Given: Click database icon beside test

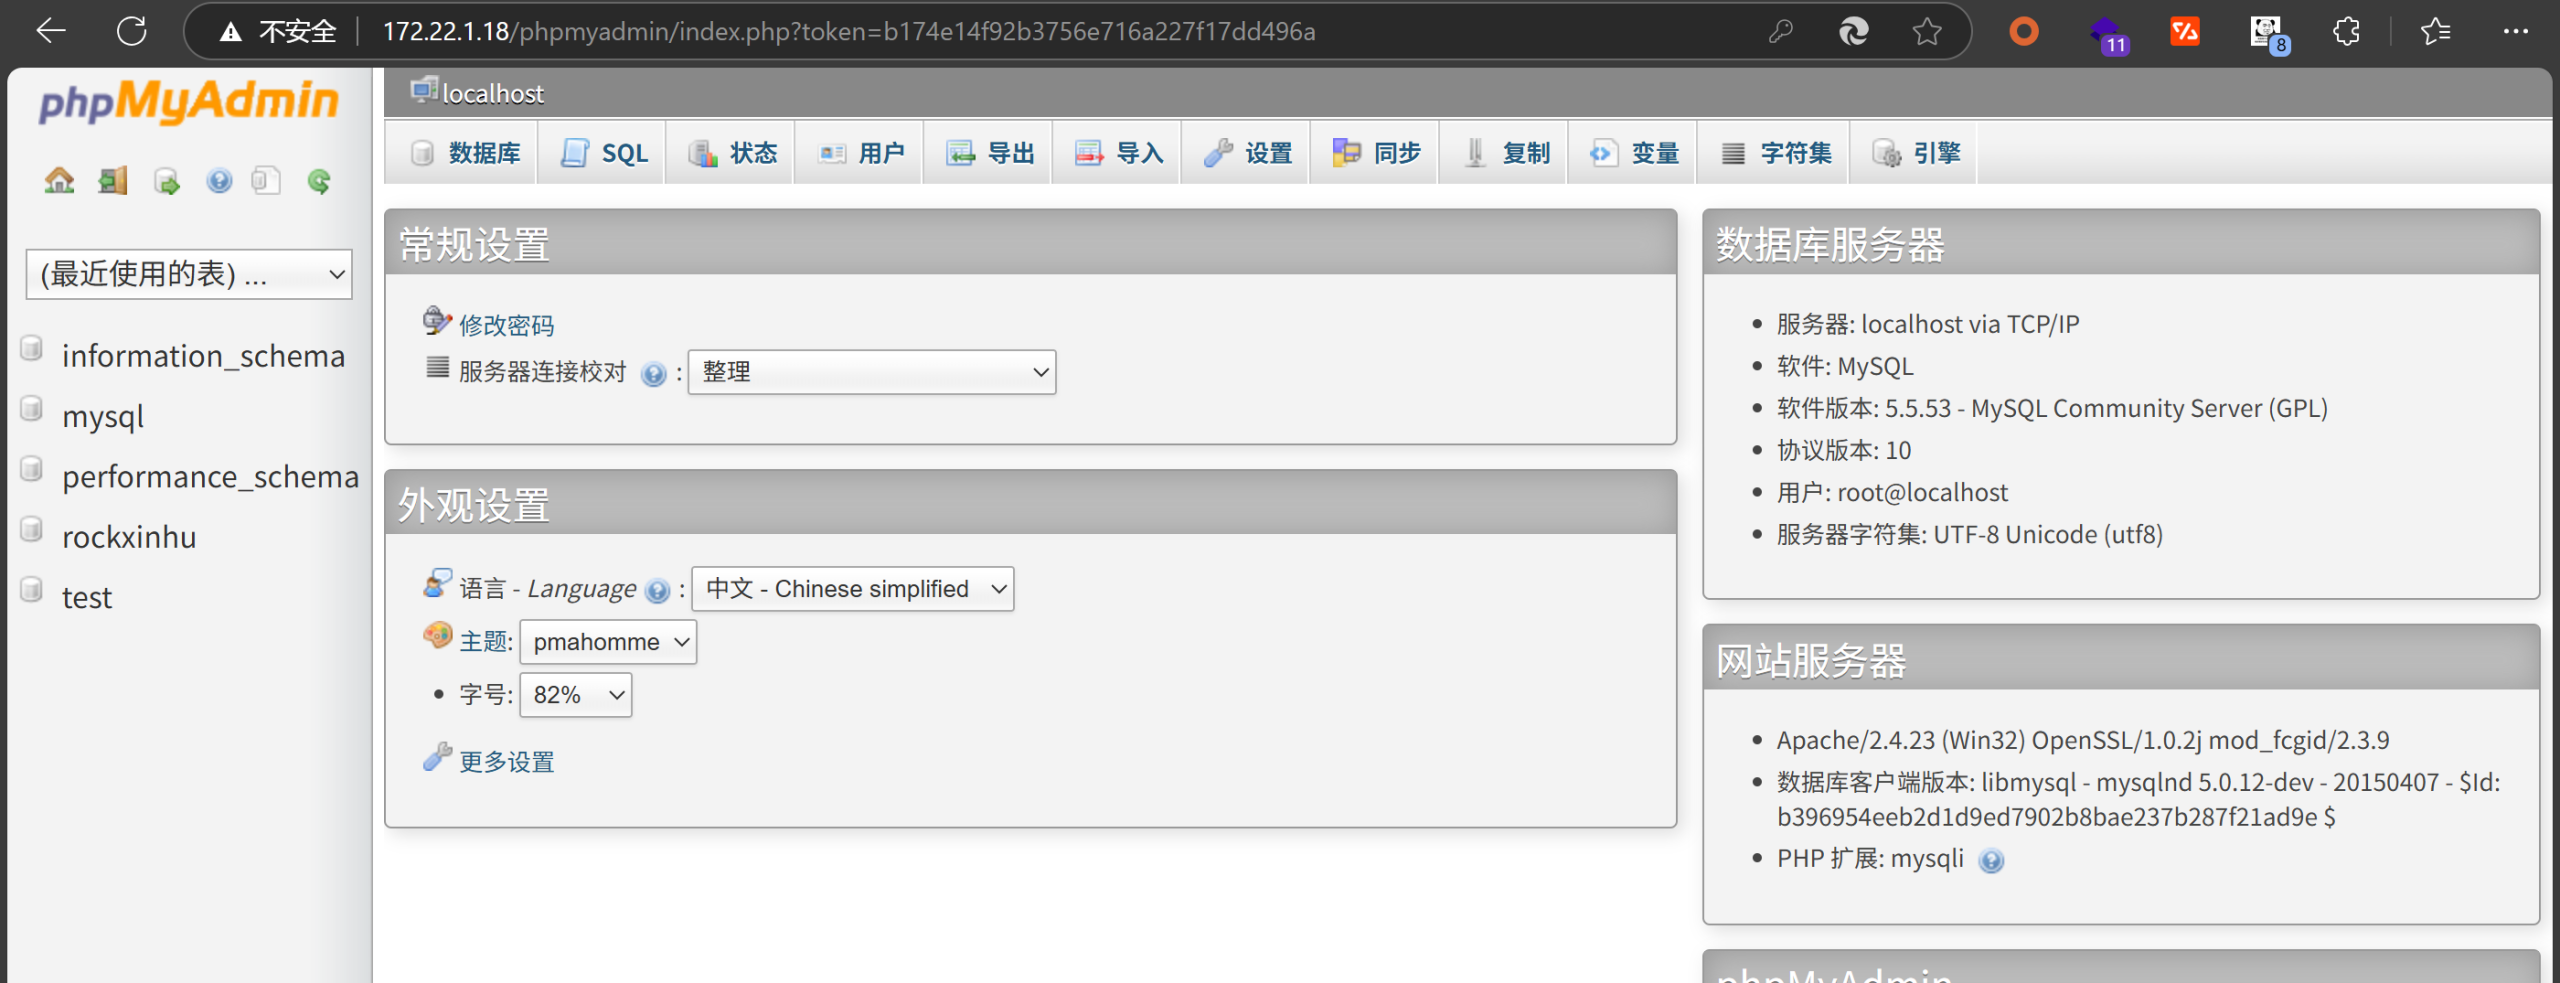Looking at the screenshot, I should point(32,589).
